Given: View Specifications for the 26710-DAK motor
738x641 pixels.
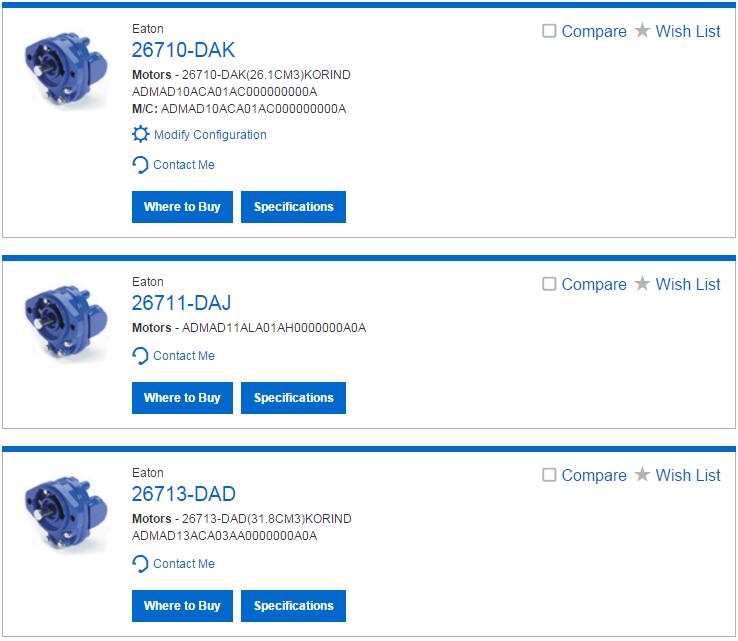Looking at the screenshot, I should coord(293,207).
